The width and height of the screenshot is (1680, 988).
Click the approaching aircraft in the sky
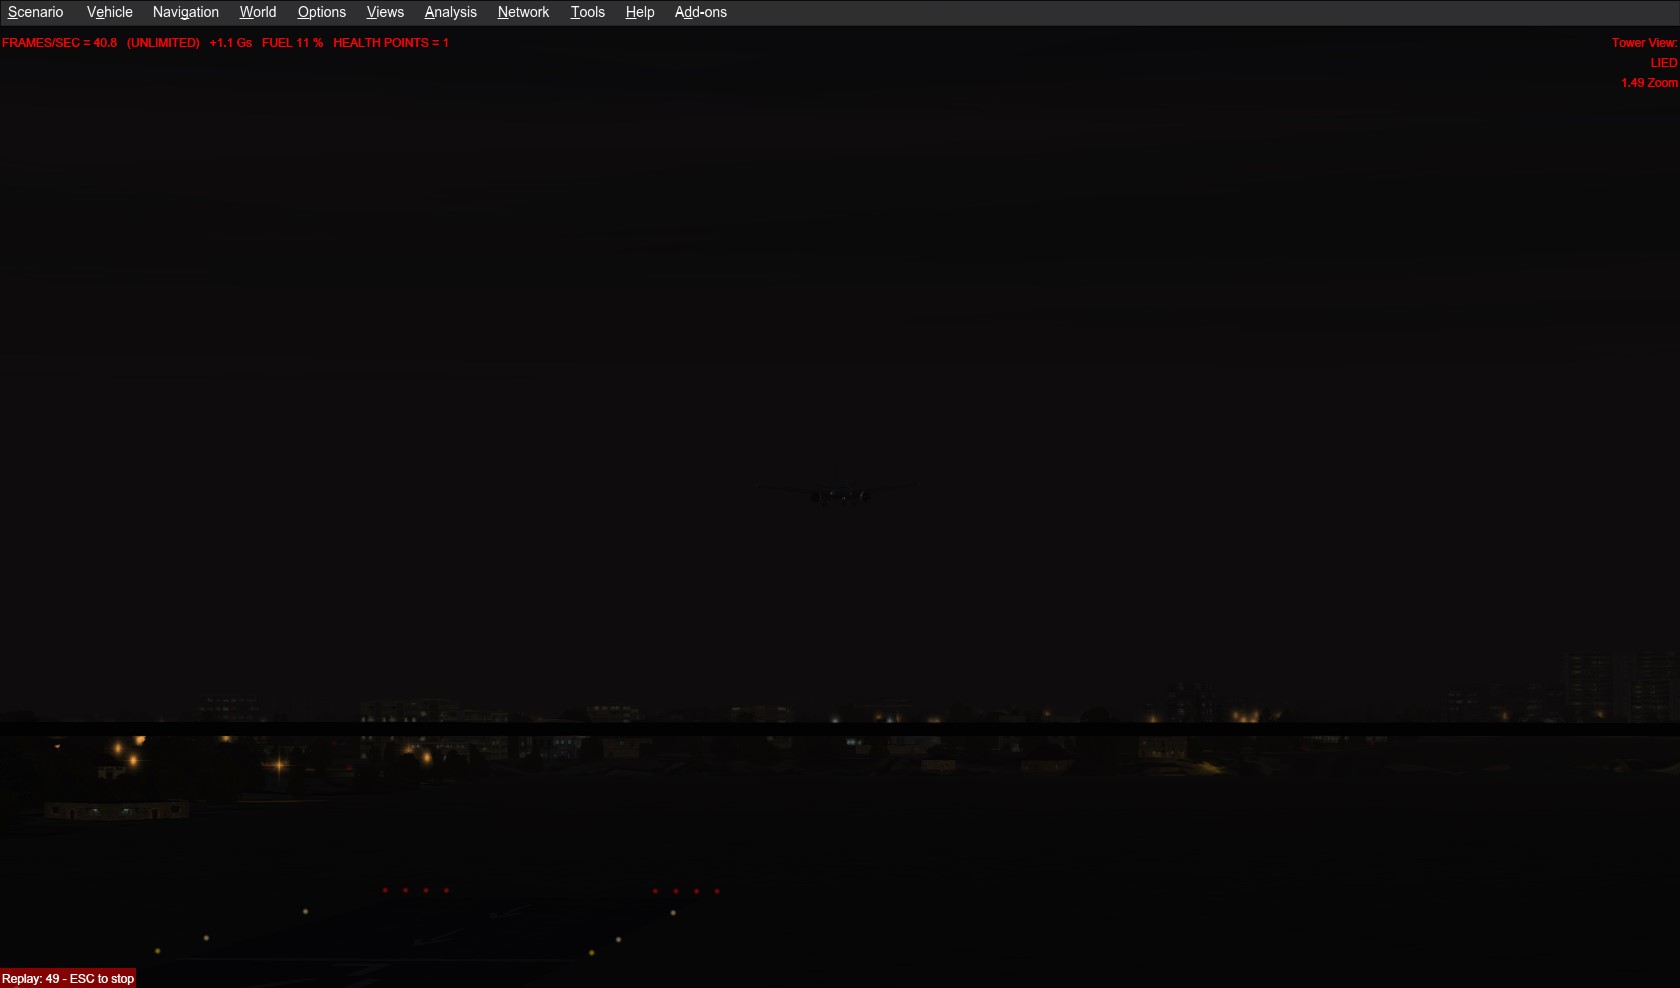point(838,493)
